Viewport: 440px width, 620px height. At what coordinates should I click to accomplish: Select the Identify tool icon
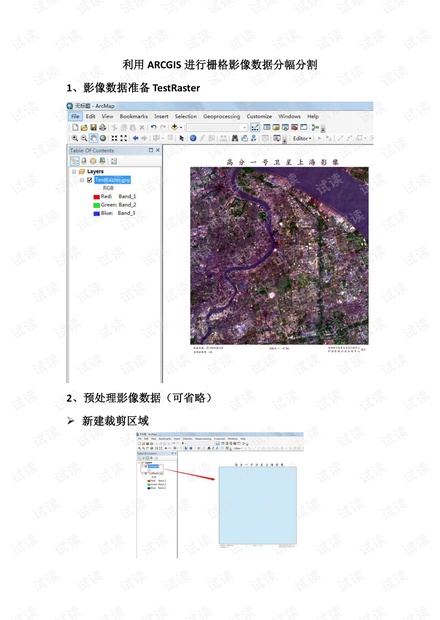tap(193, 138)
